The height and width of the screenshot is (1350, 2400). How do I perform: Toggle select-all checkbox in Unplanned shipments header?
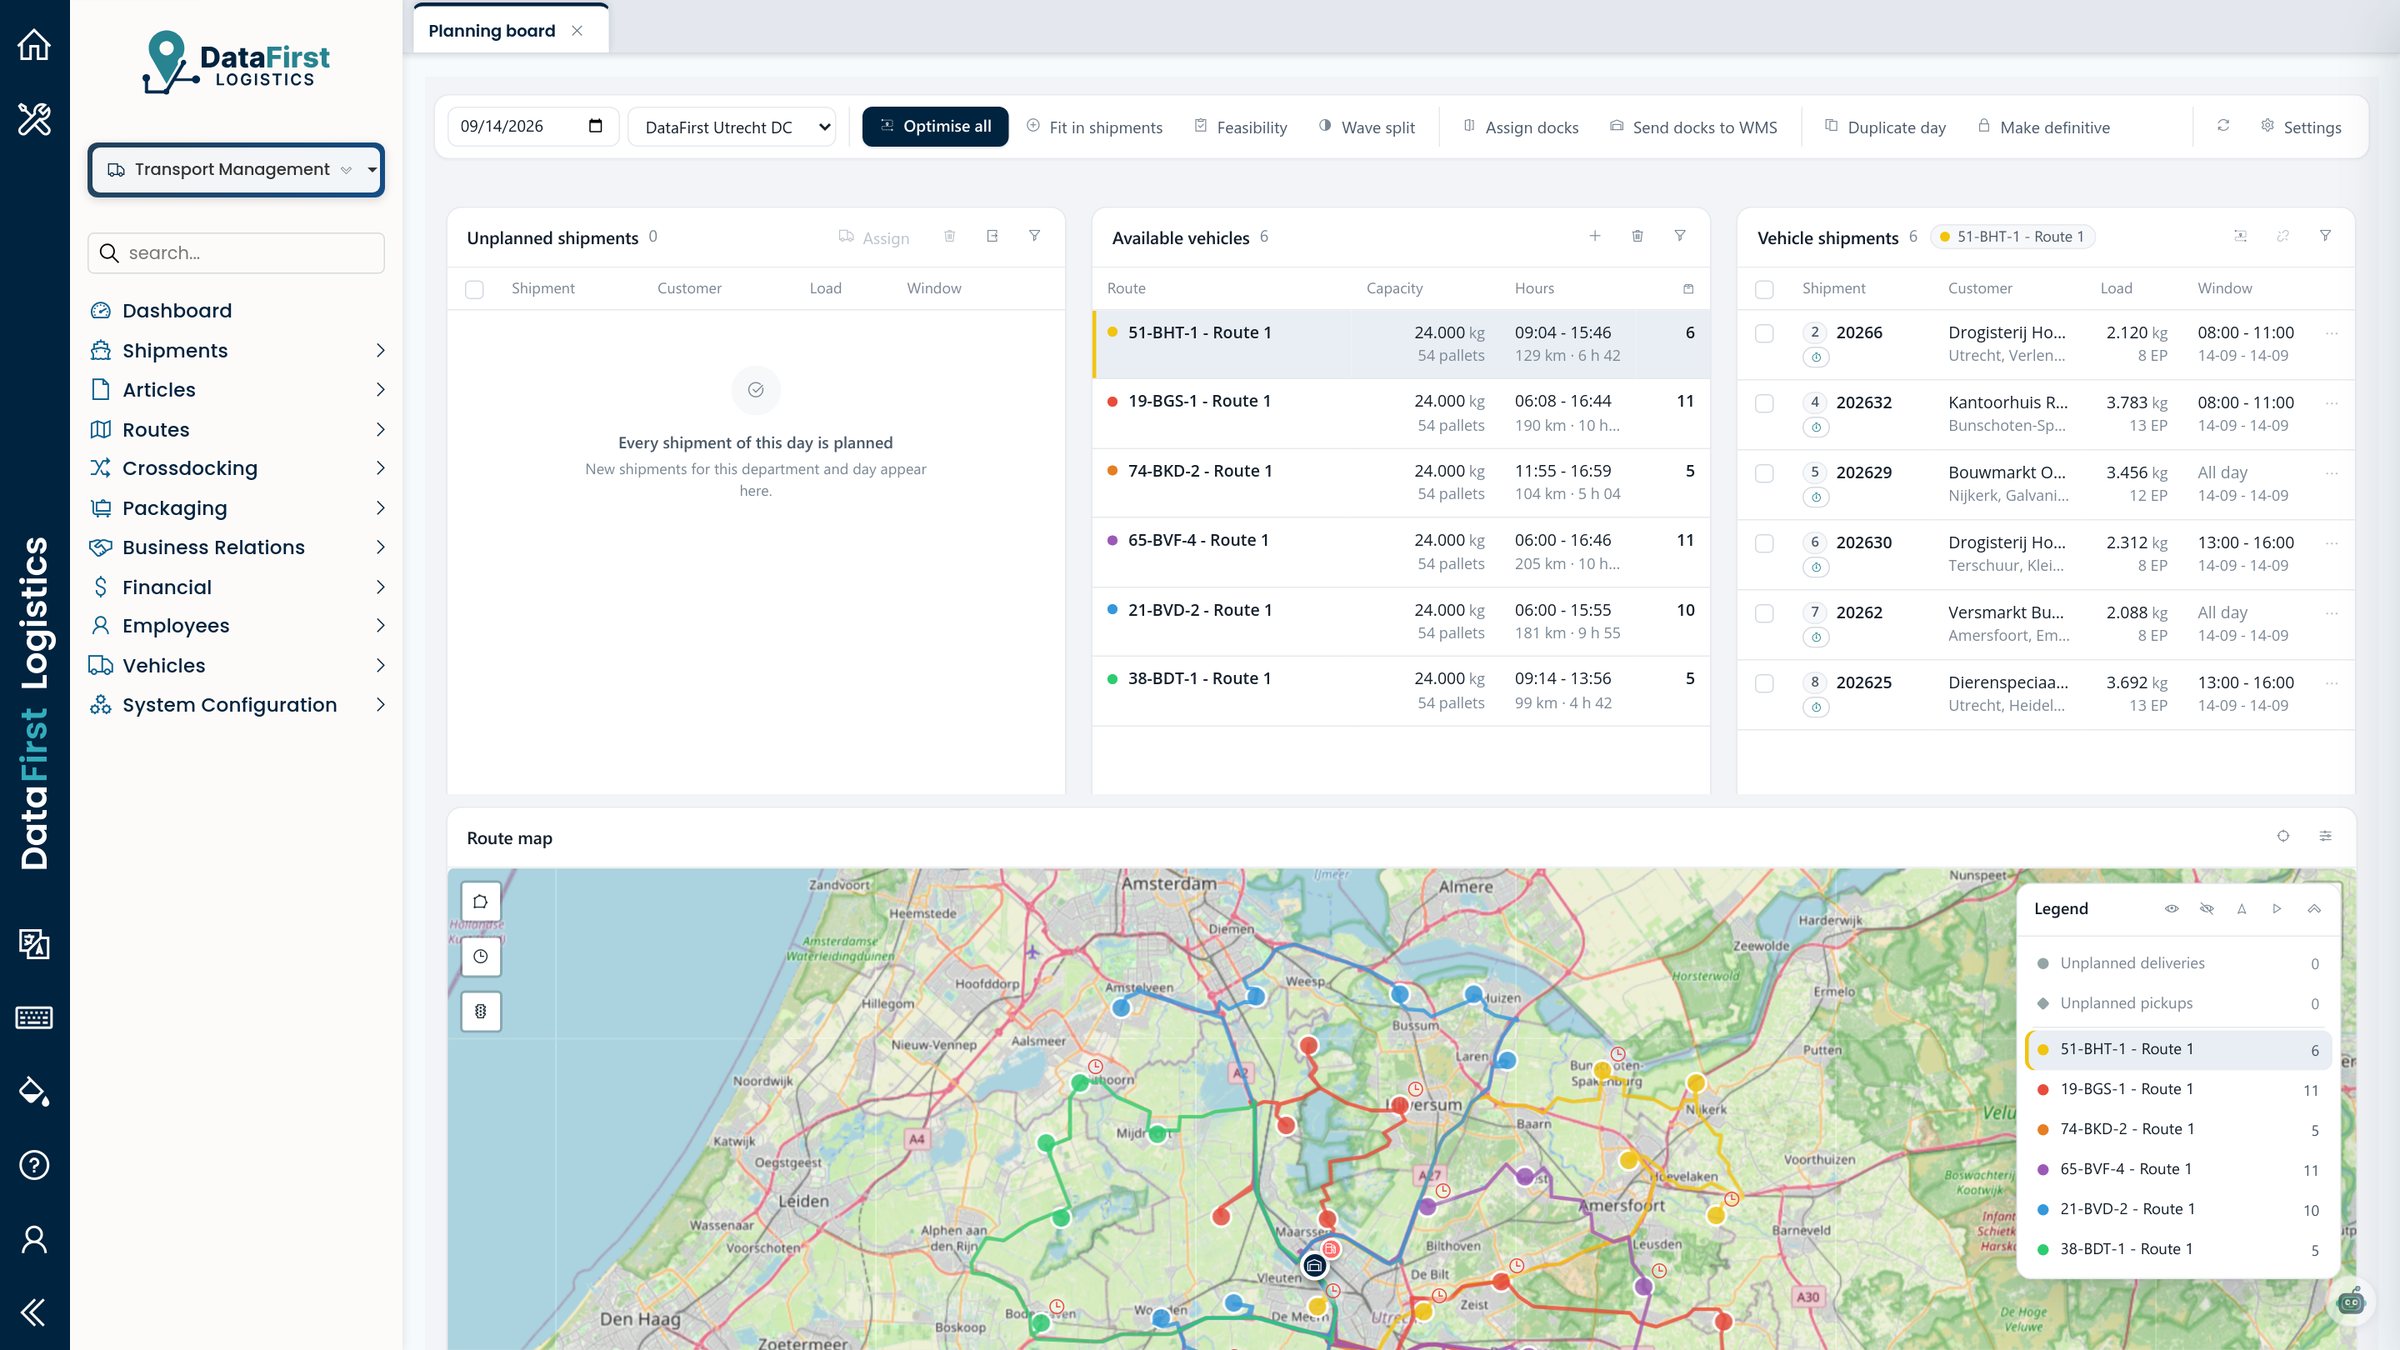pyautogui.click(x=475, y=289)
